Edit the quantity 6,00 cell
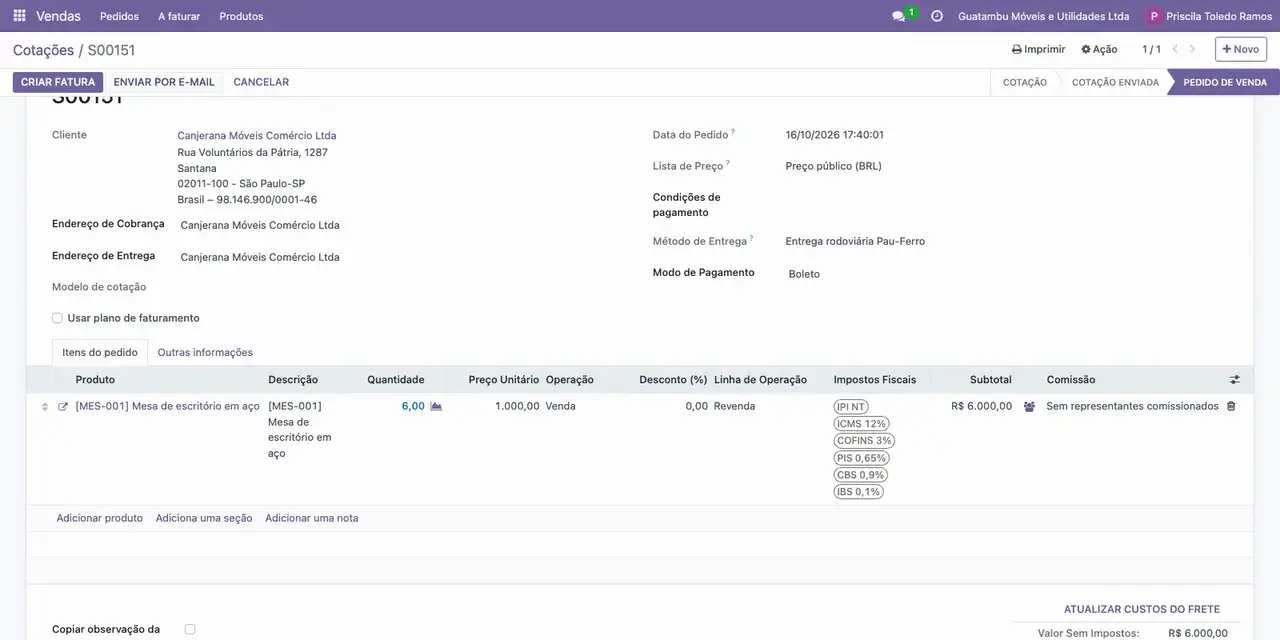 click(413, 406)
